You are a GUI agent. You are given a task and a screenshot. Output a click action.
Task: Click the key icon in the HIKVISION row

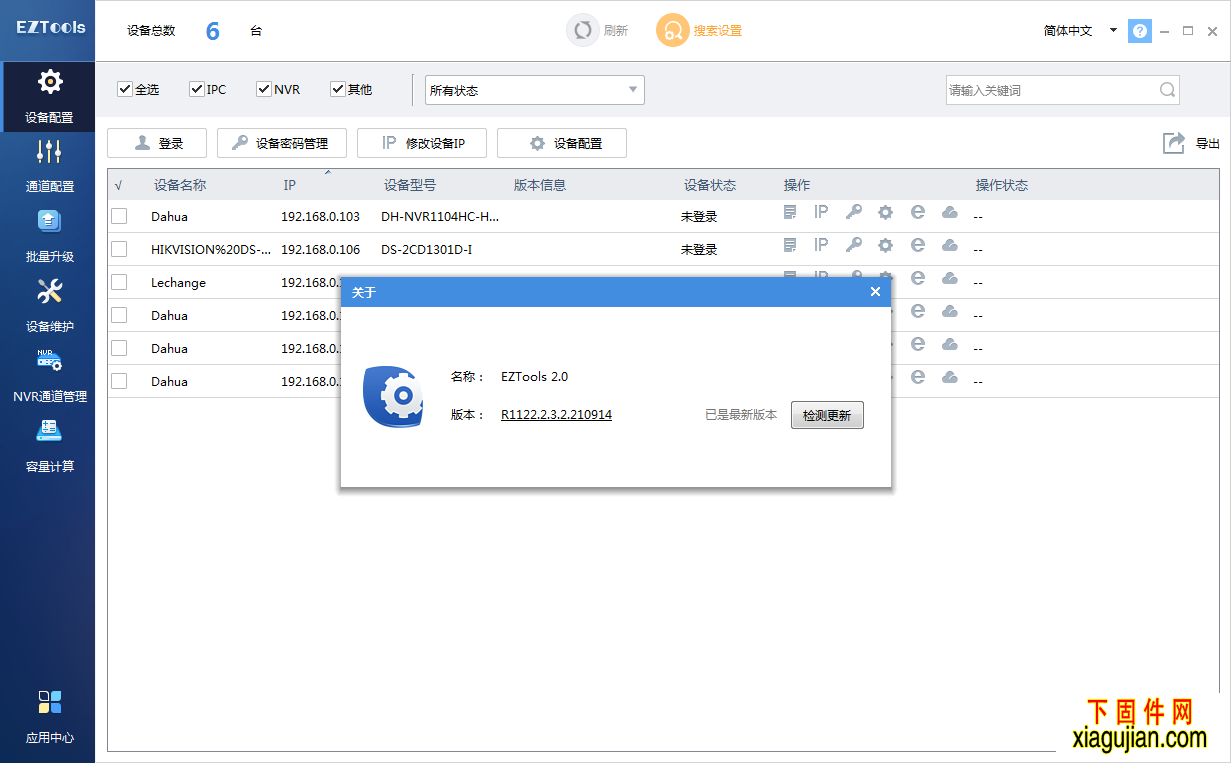tap(853, 245)
